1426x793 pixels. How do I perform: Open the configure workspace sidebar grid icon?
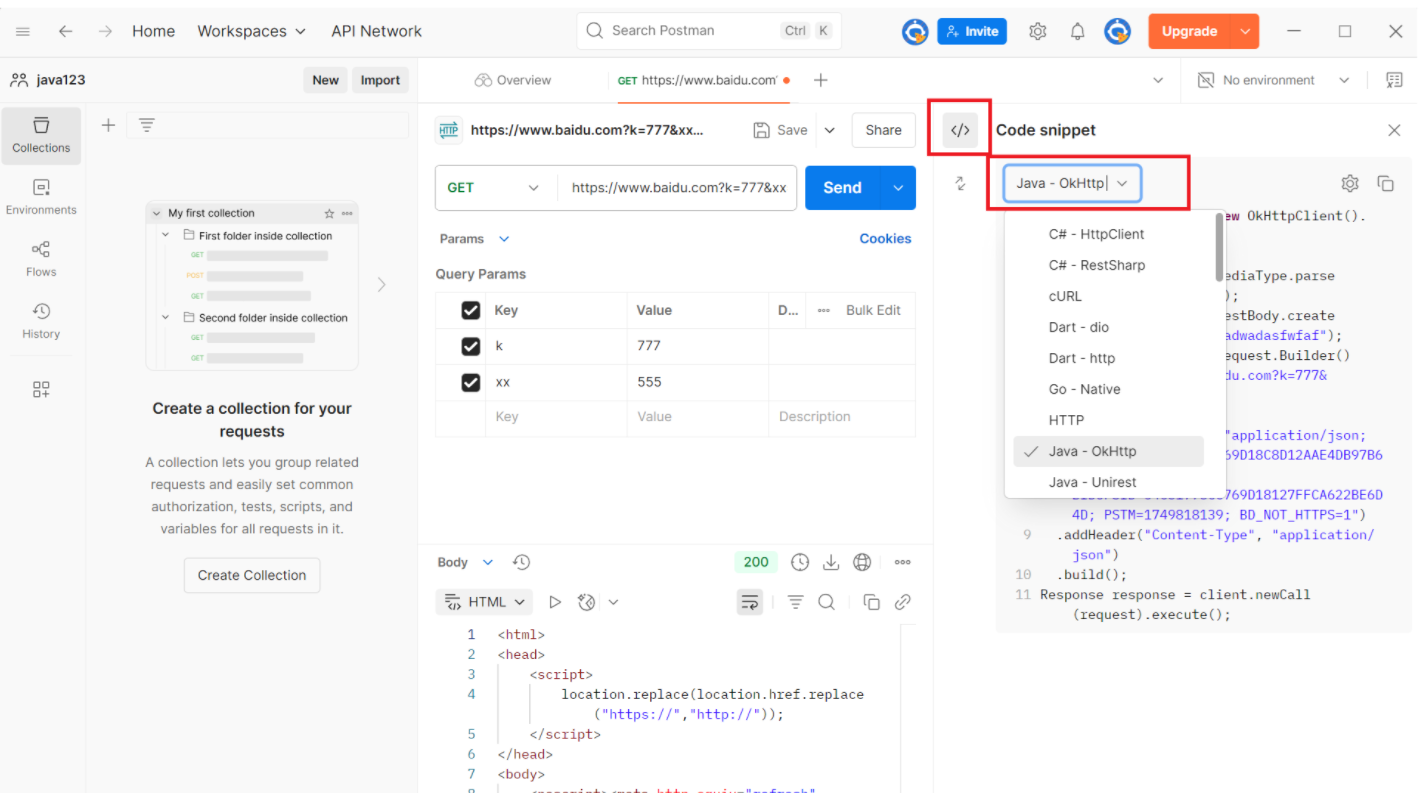[x=41, y=389]
